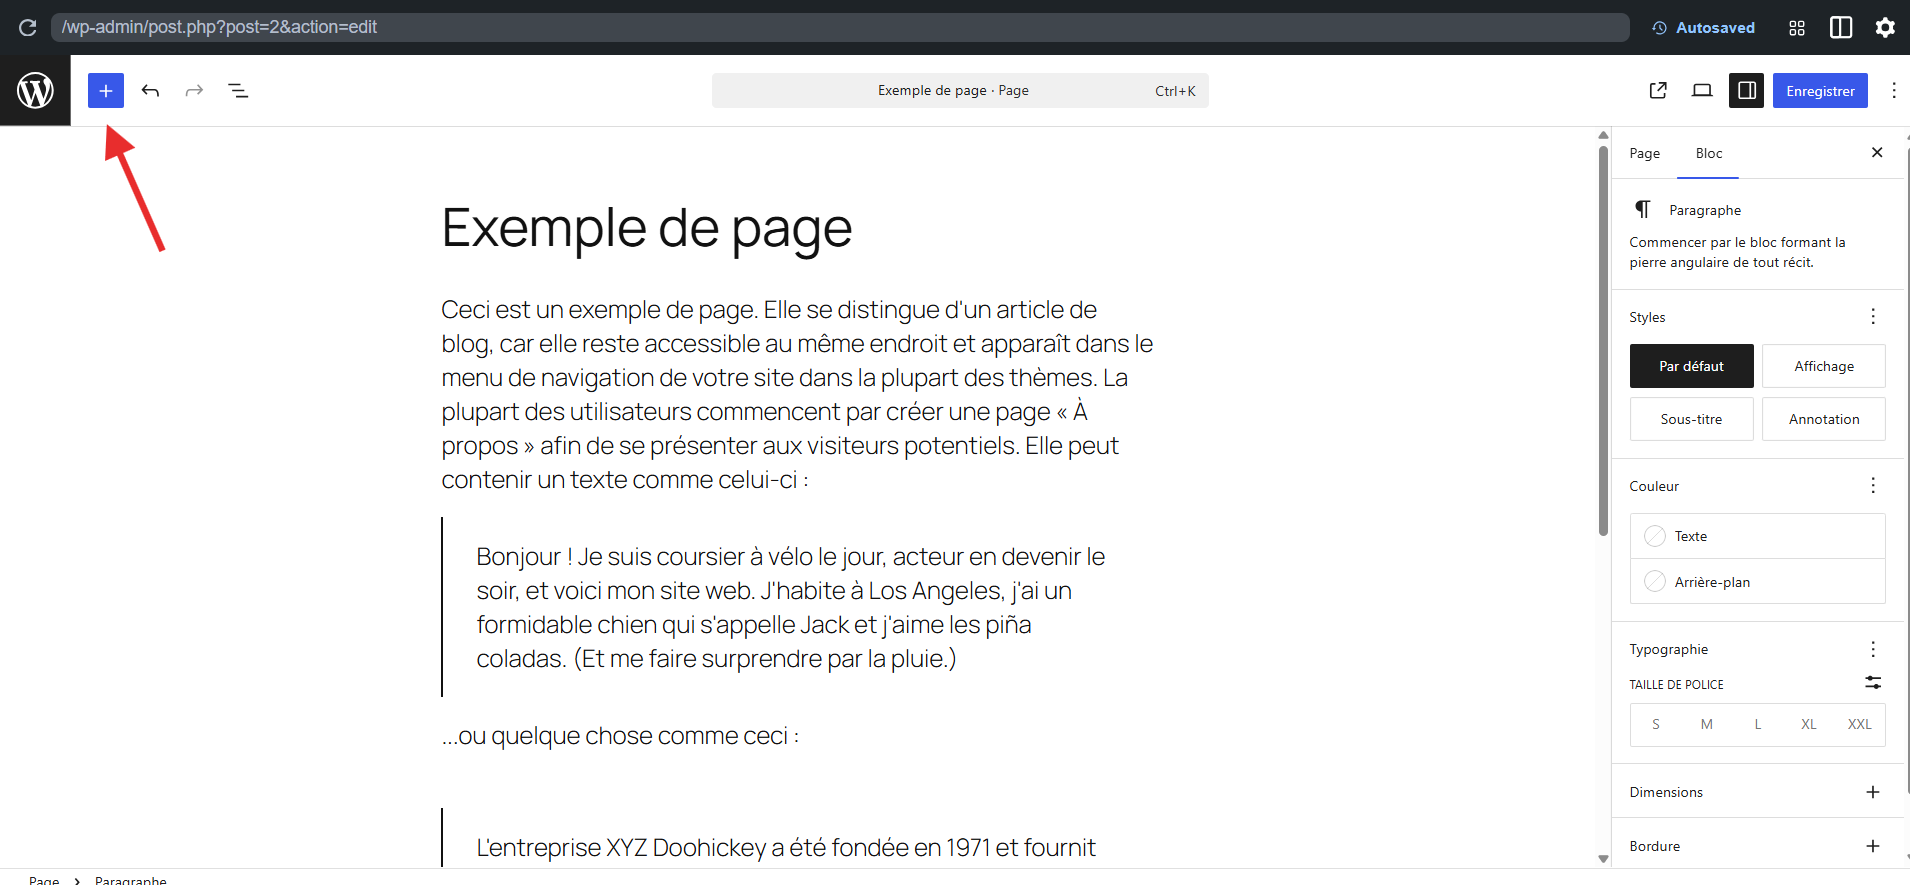The width and height of the screenshot is (1910, 885).
Task: Click the Enregistrer button
Action: click(1820, 91)
